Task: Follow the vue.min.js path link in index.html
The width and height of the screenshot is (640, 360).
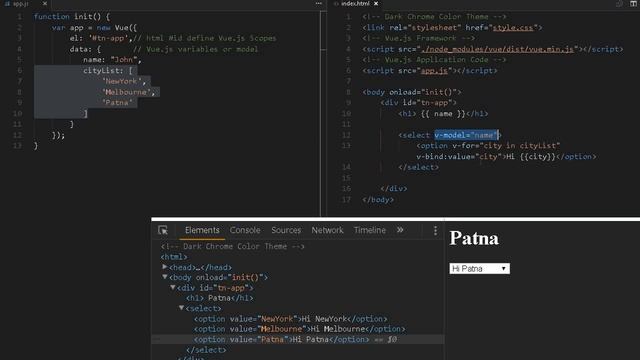Action: tap(498, 49)
